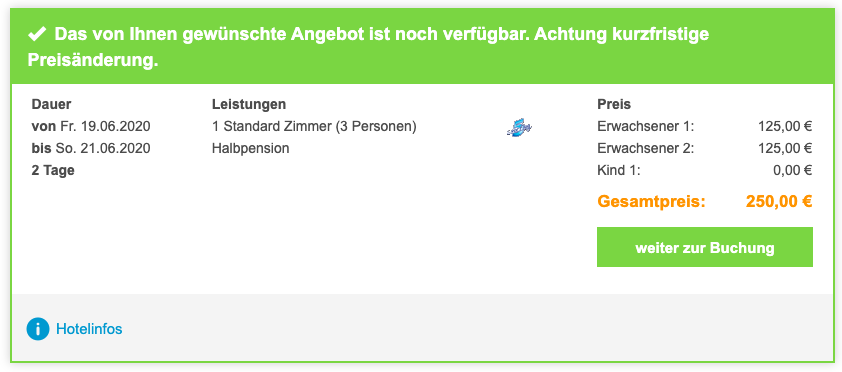Click the end date So. 21.06.2020
Viewport: 842px width, 372px height.
click(103, 148)
